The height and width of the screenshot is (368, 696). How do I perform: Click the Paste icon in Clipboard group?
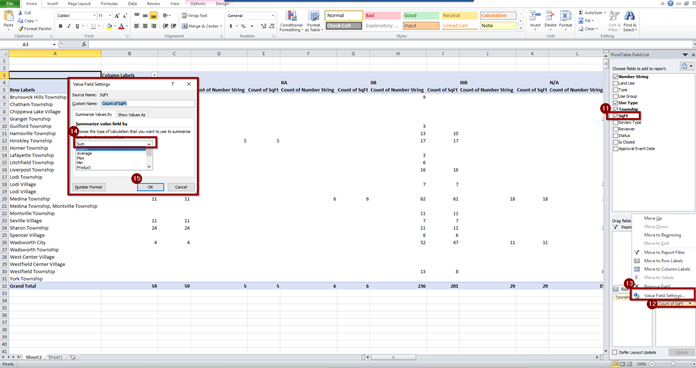[x=8, y=16]
